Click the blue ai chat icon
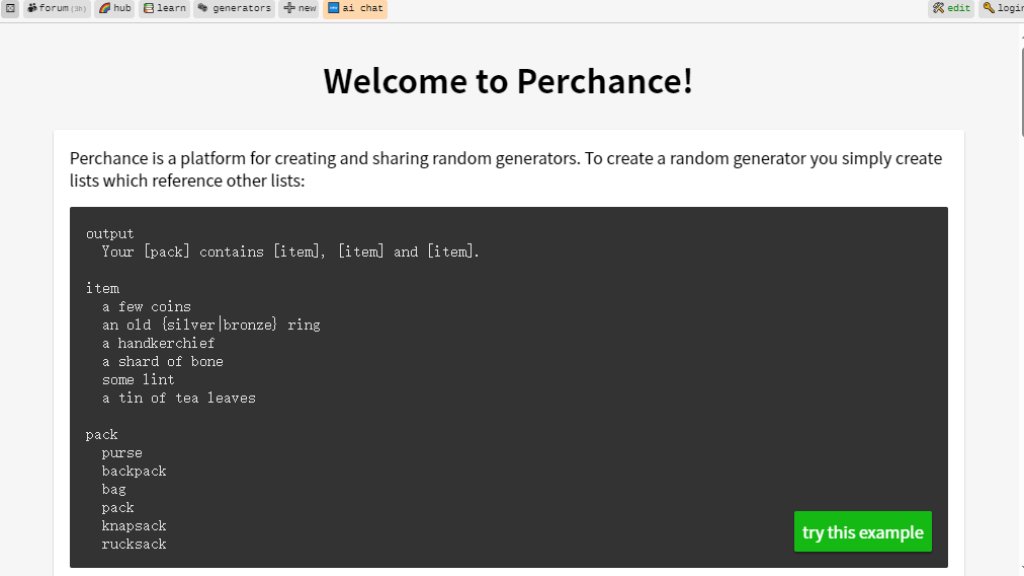 click(x=333, y=8)
